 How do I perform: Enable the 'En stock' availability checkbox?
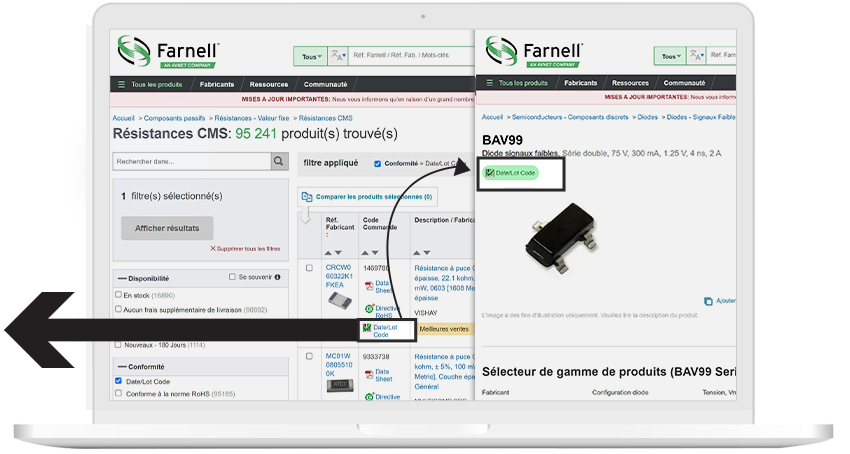119,295
